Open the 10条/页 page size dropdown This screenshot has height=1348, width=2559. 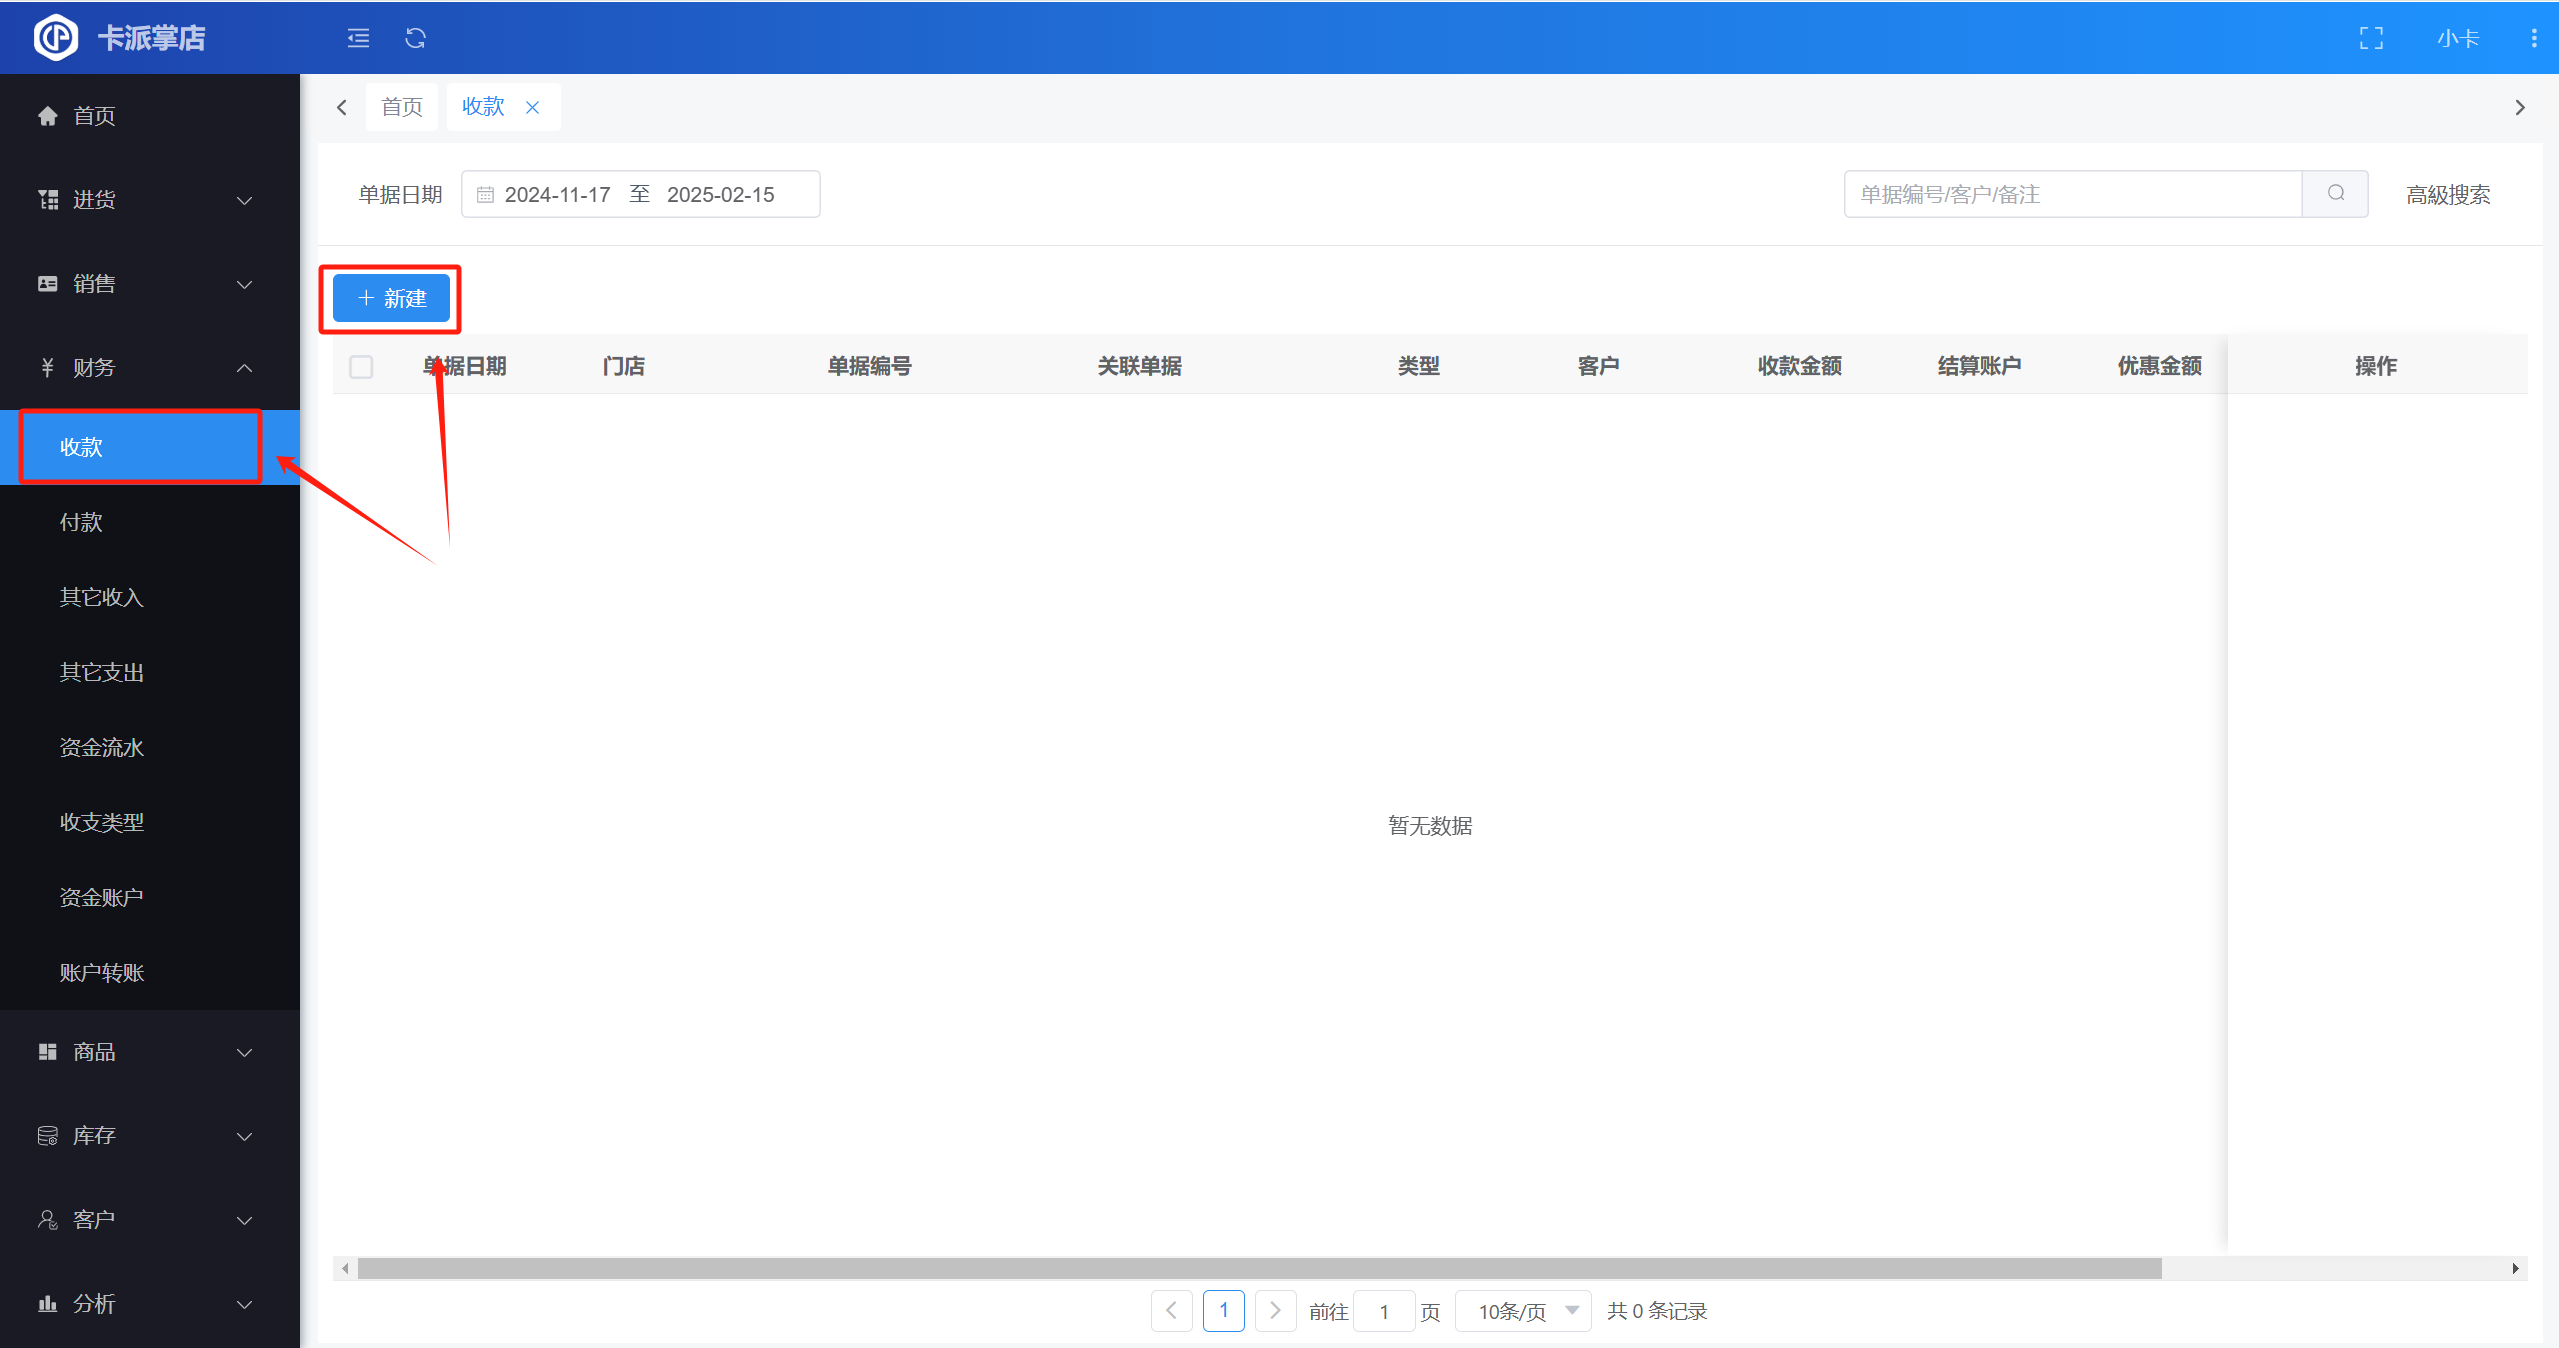coord(1523,1311)
